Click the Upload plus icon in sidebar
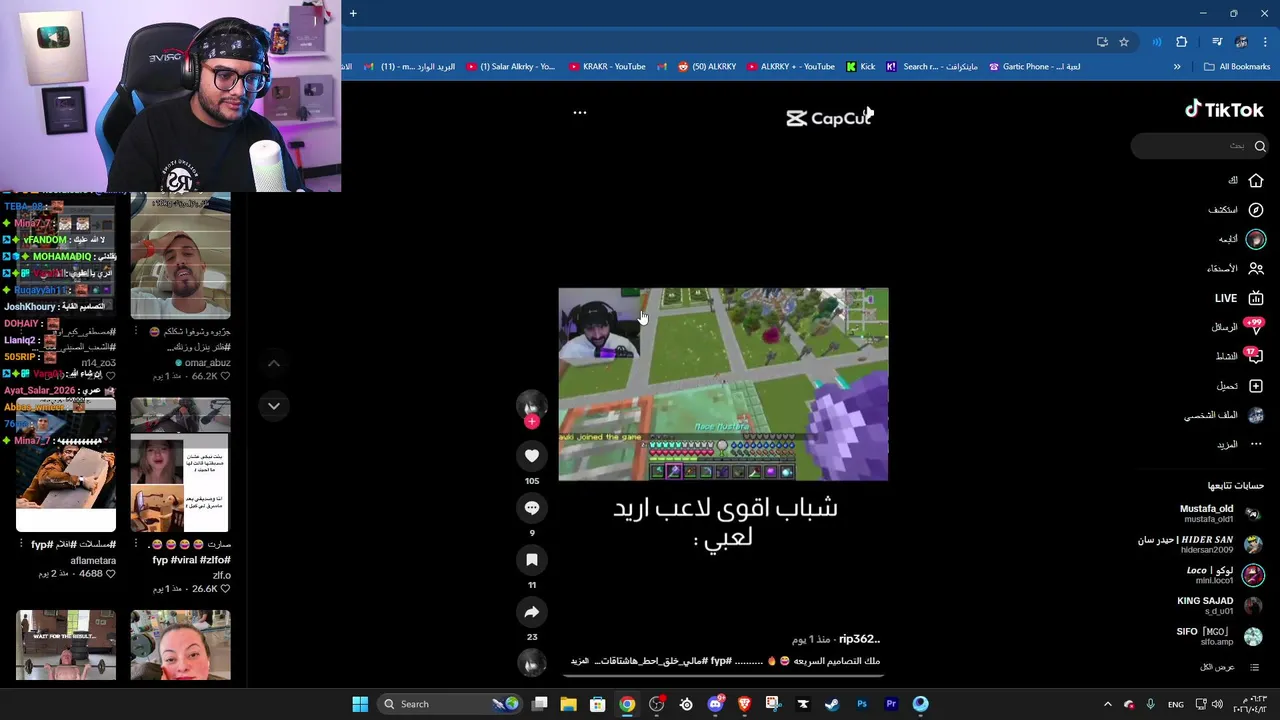1280x720 pixels. pyautogui.click(x=1256, y=386)
